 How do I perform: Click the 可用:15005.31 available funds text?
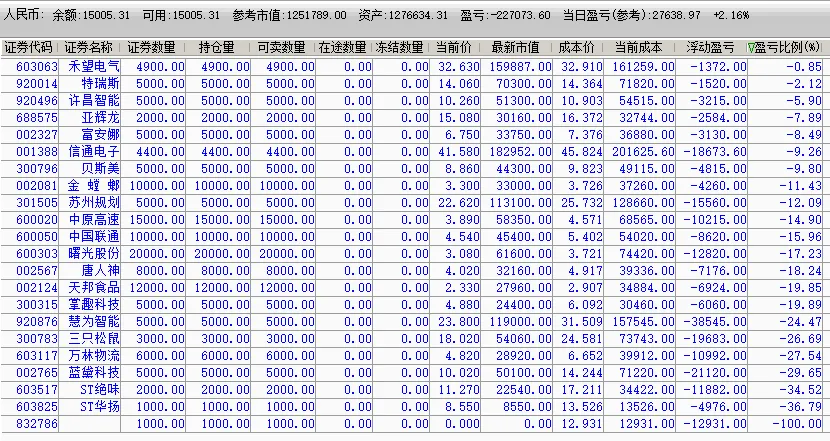pyautogui.click(x=181, y=15)
